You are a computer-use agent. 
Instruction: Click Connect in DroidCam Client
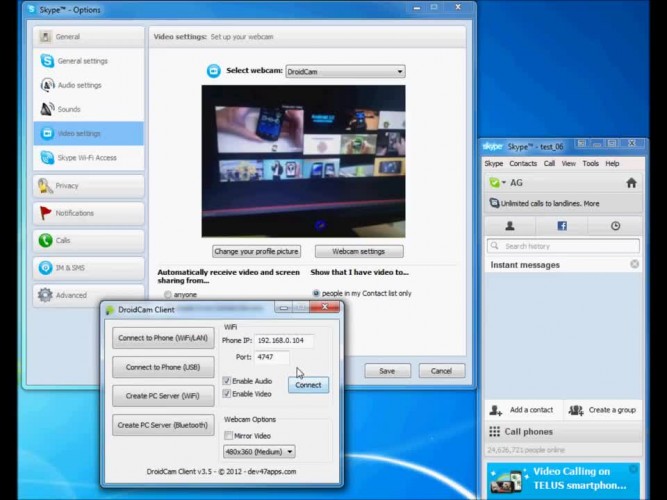point(308,385)
